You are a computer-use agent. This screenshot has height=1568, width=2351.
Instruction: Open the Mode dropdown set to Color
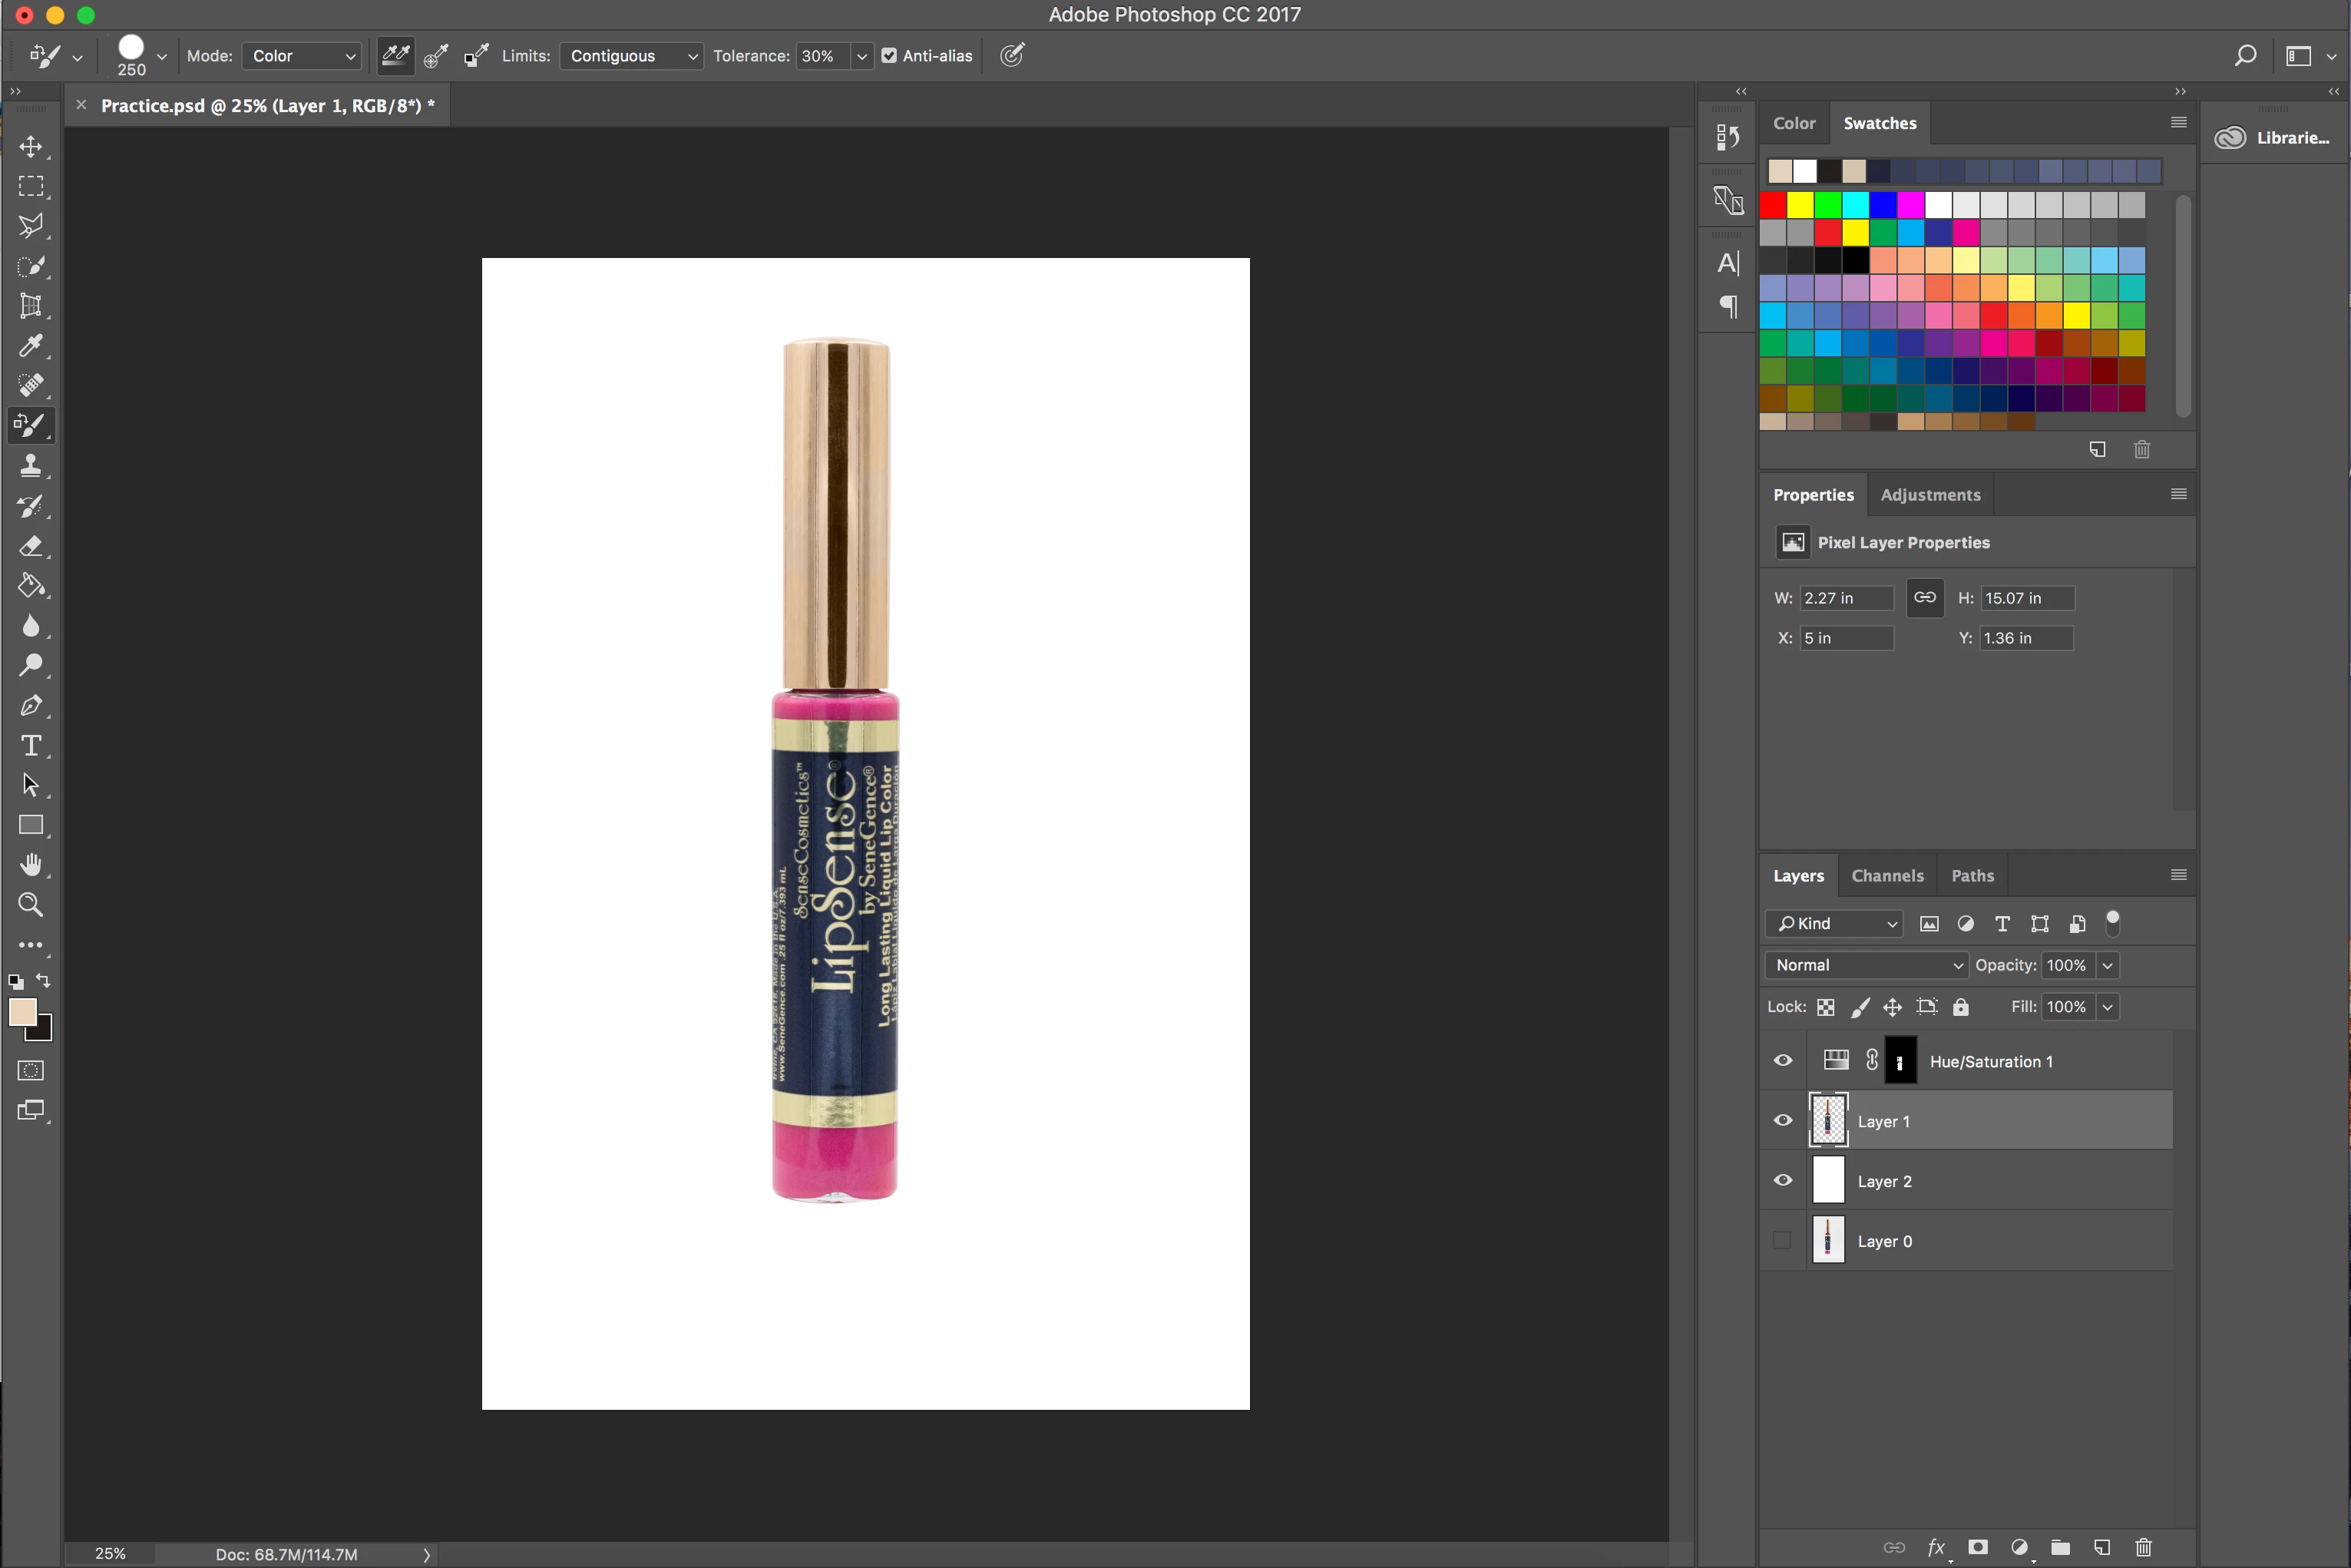coord(302,56)
